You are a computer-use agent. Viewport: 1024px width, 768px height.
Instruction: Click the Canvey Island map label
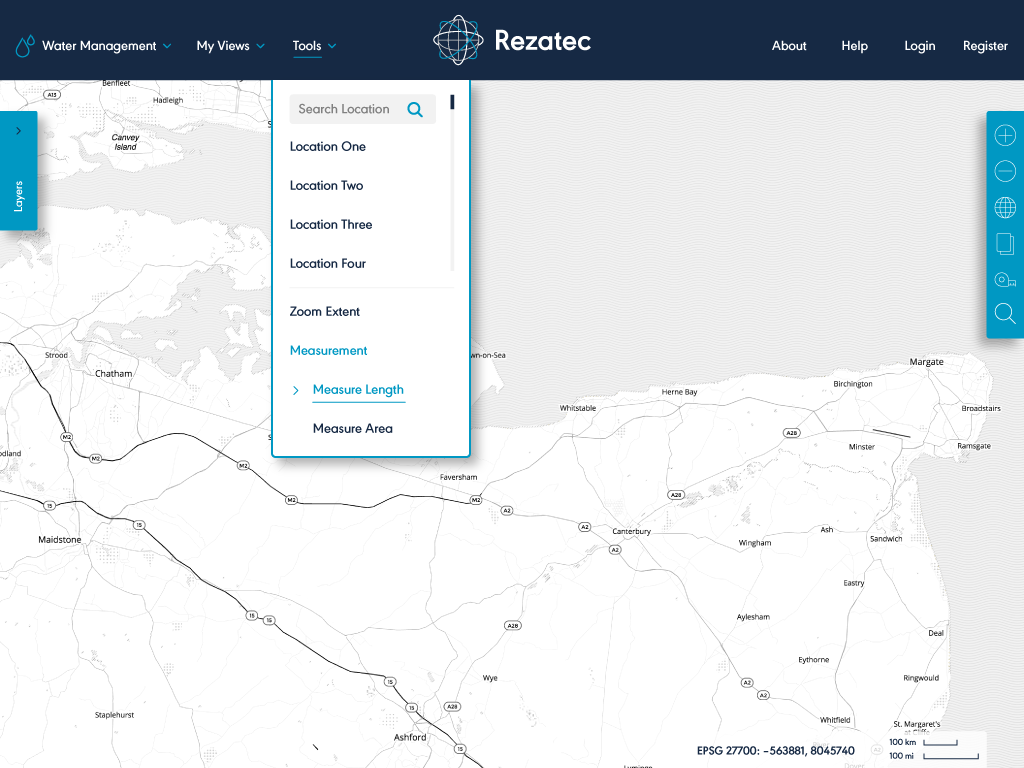click(125, 142)
